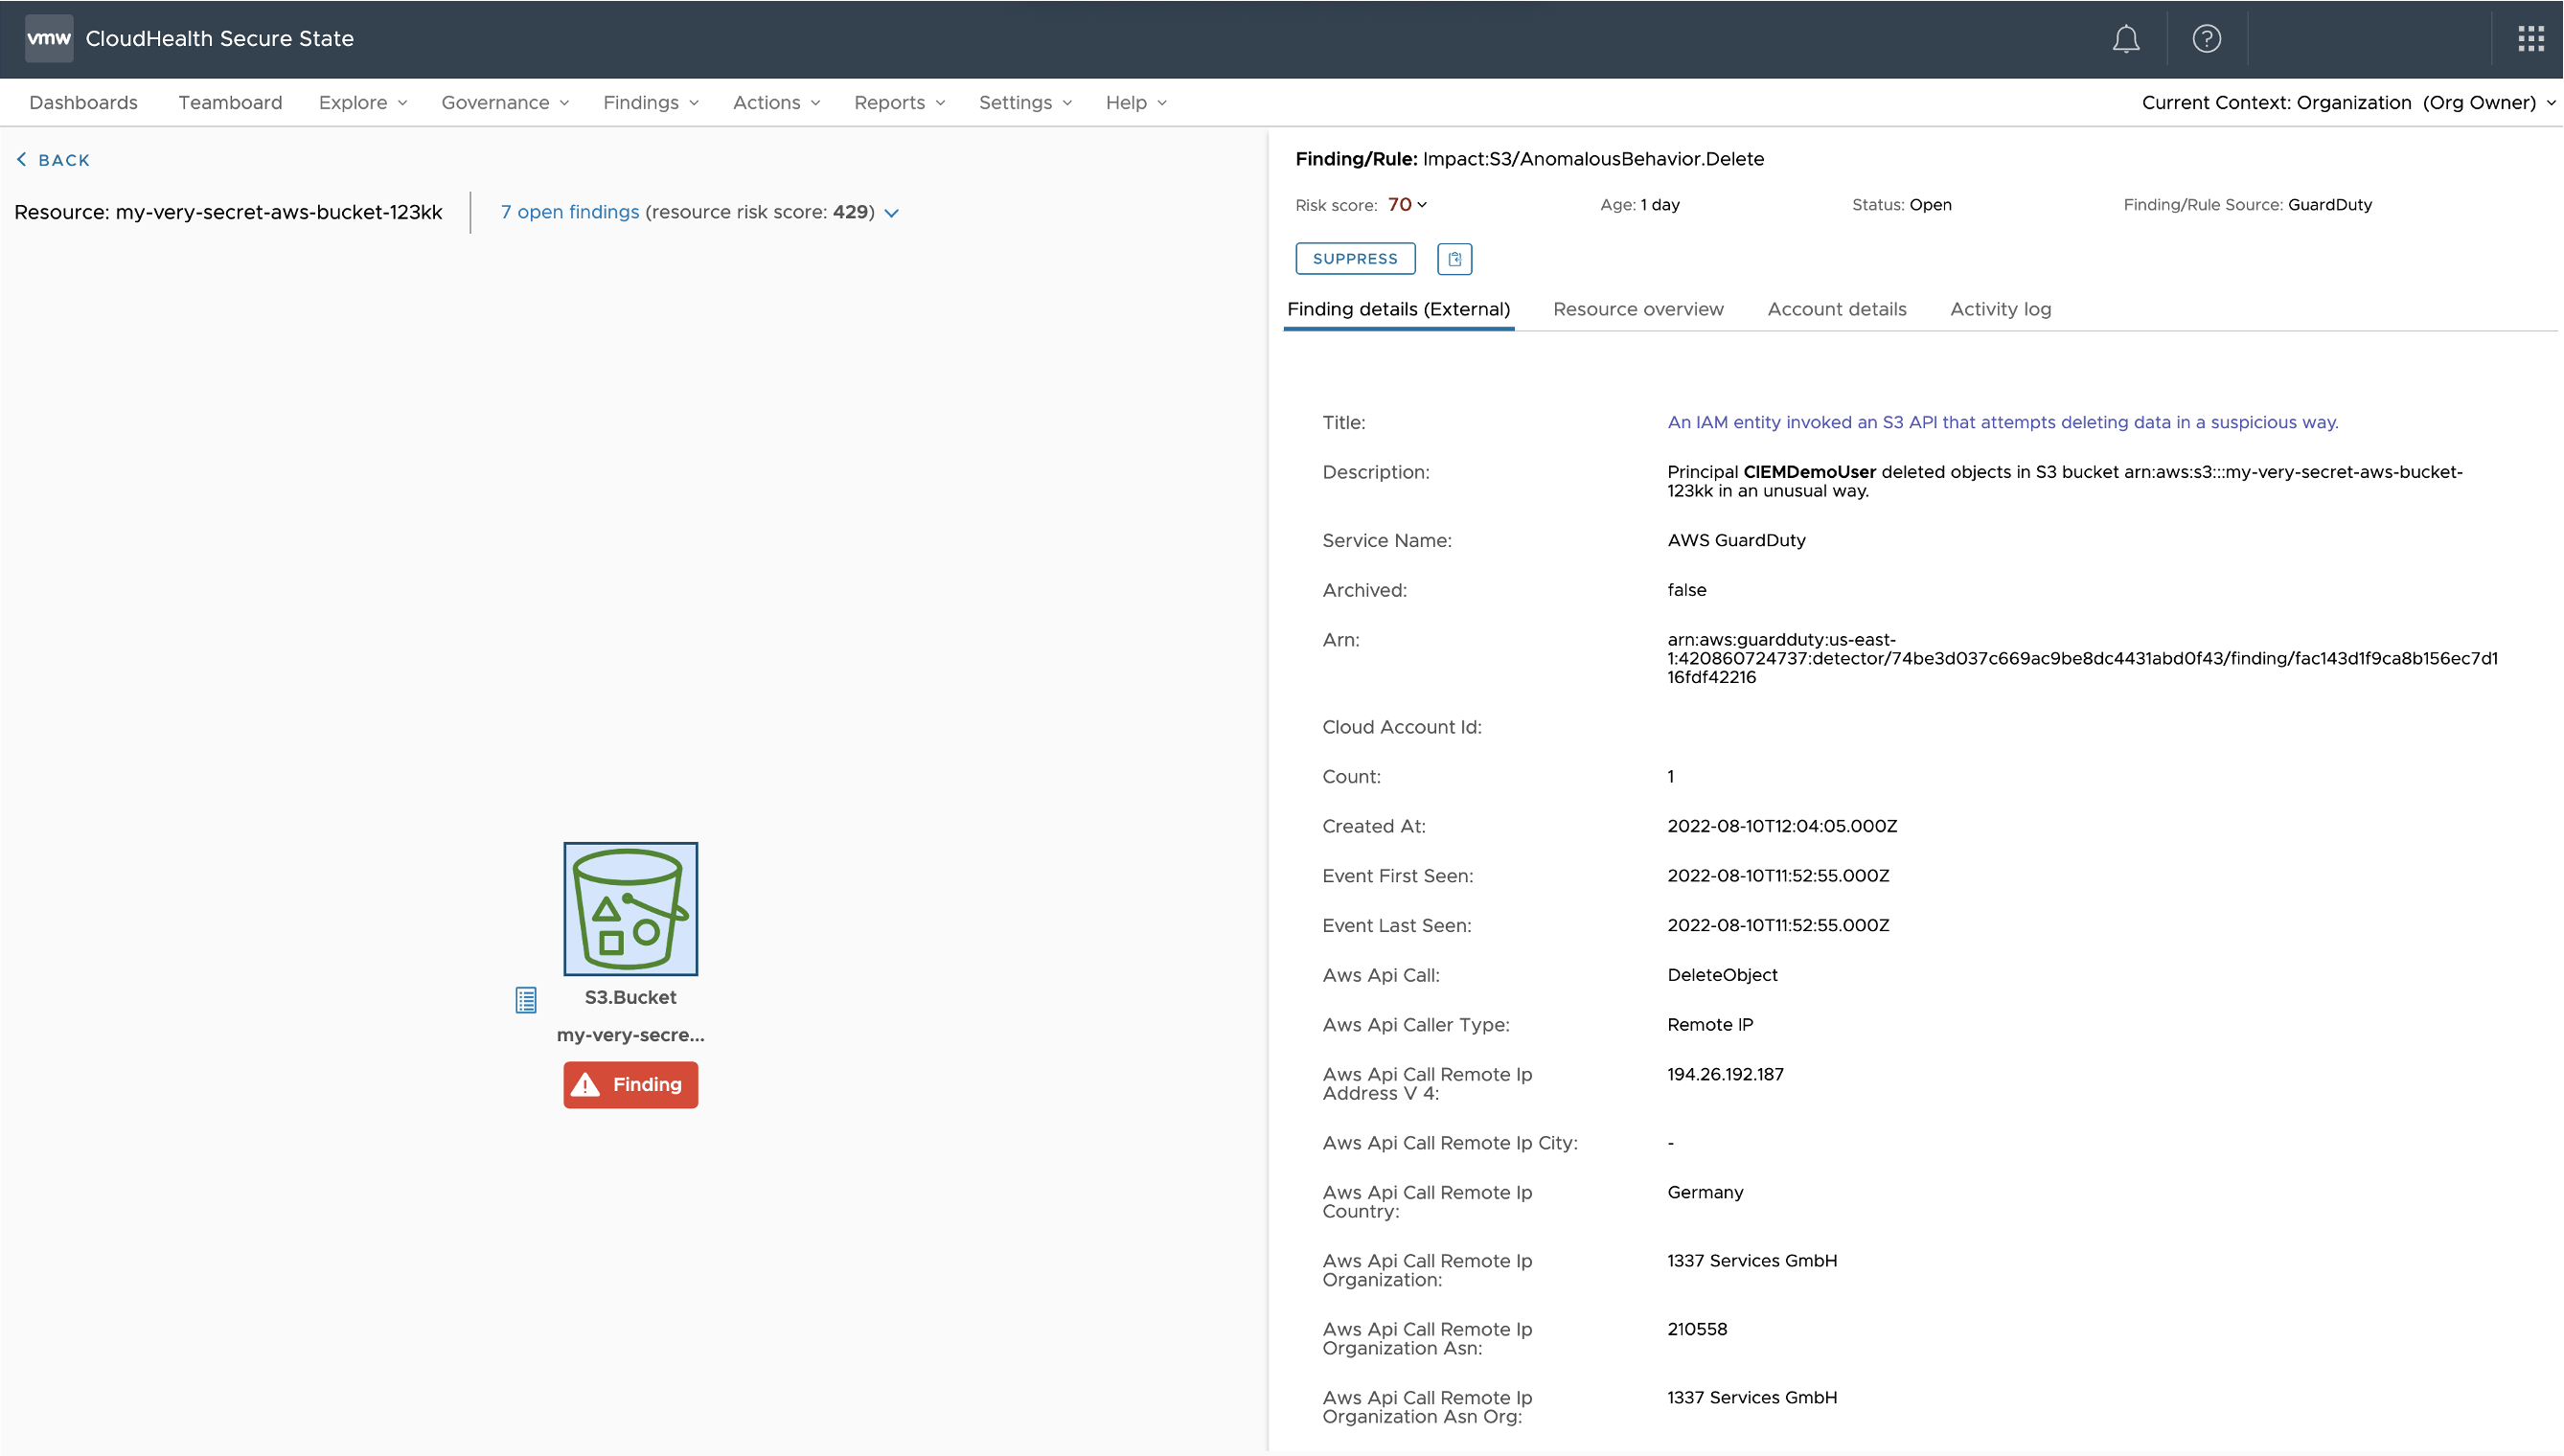Click the list document icon near S3.Bucket
This screenshot has height=1456, width=2564.
(526, 1000)
